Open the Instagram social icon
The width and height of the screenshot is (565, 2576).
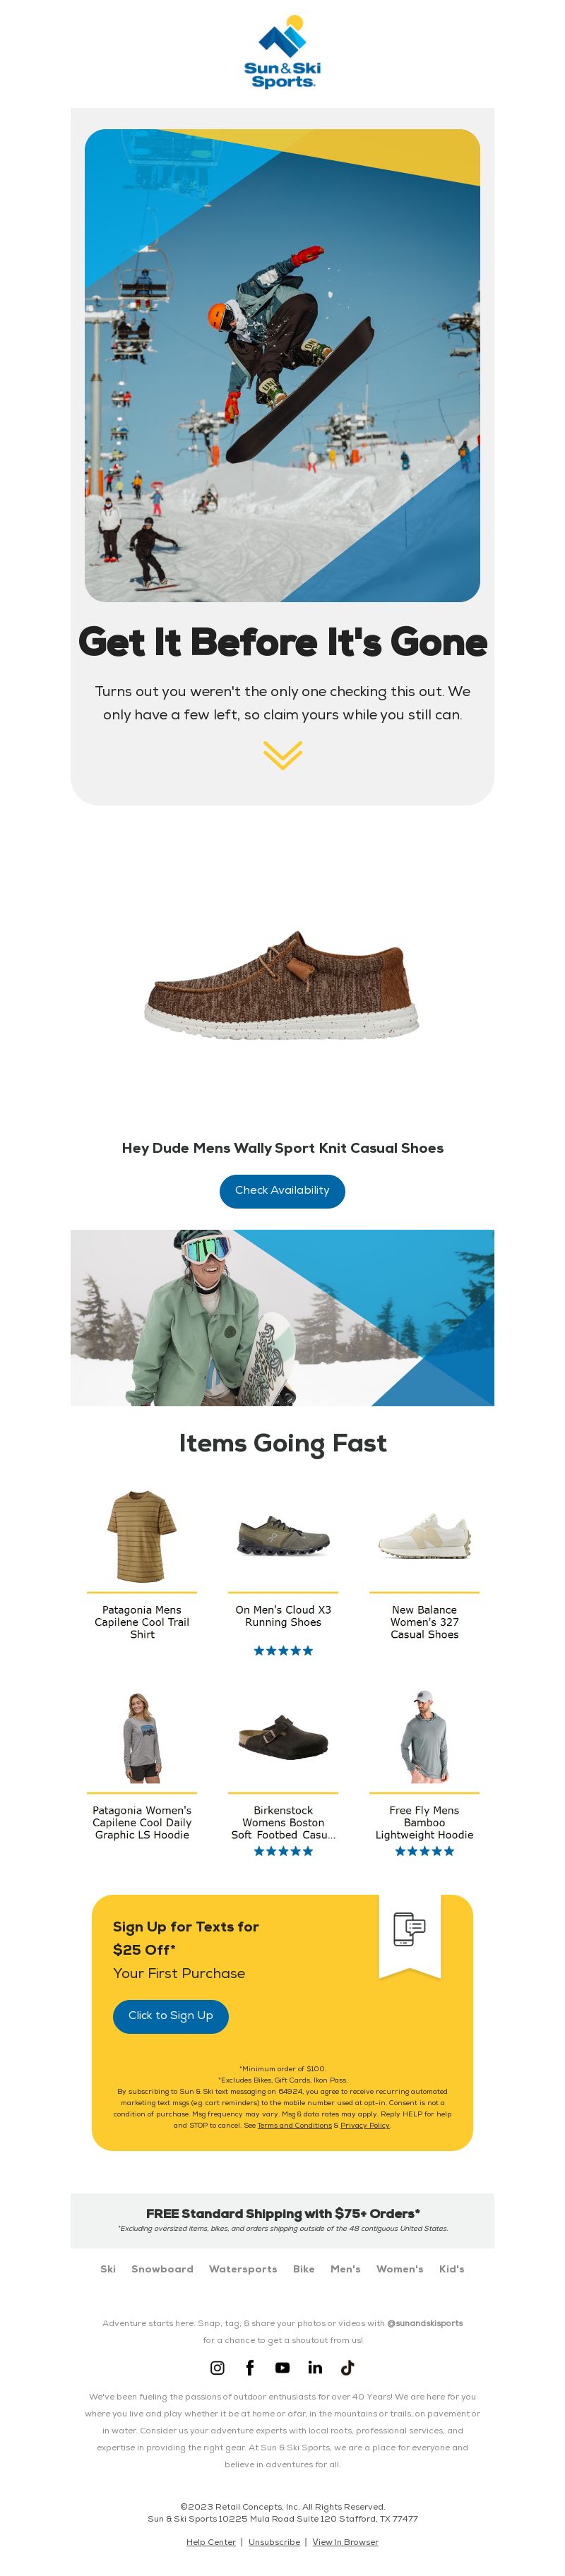pos(217,2367)
